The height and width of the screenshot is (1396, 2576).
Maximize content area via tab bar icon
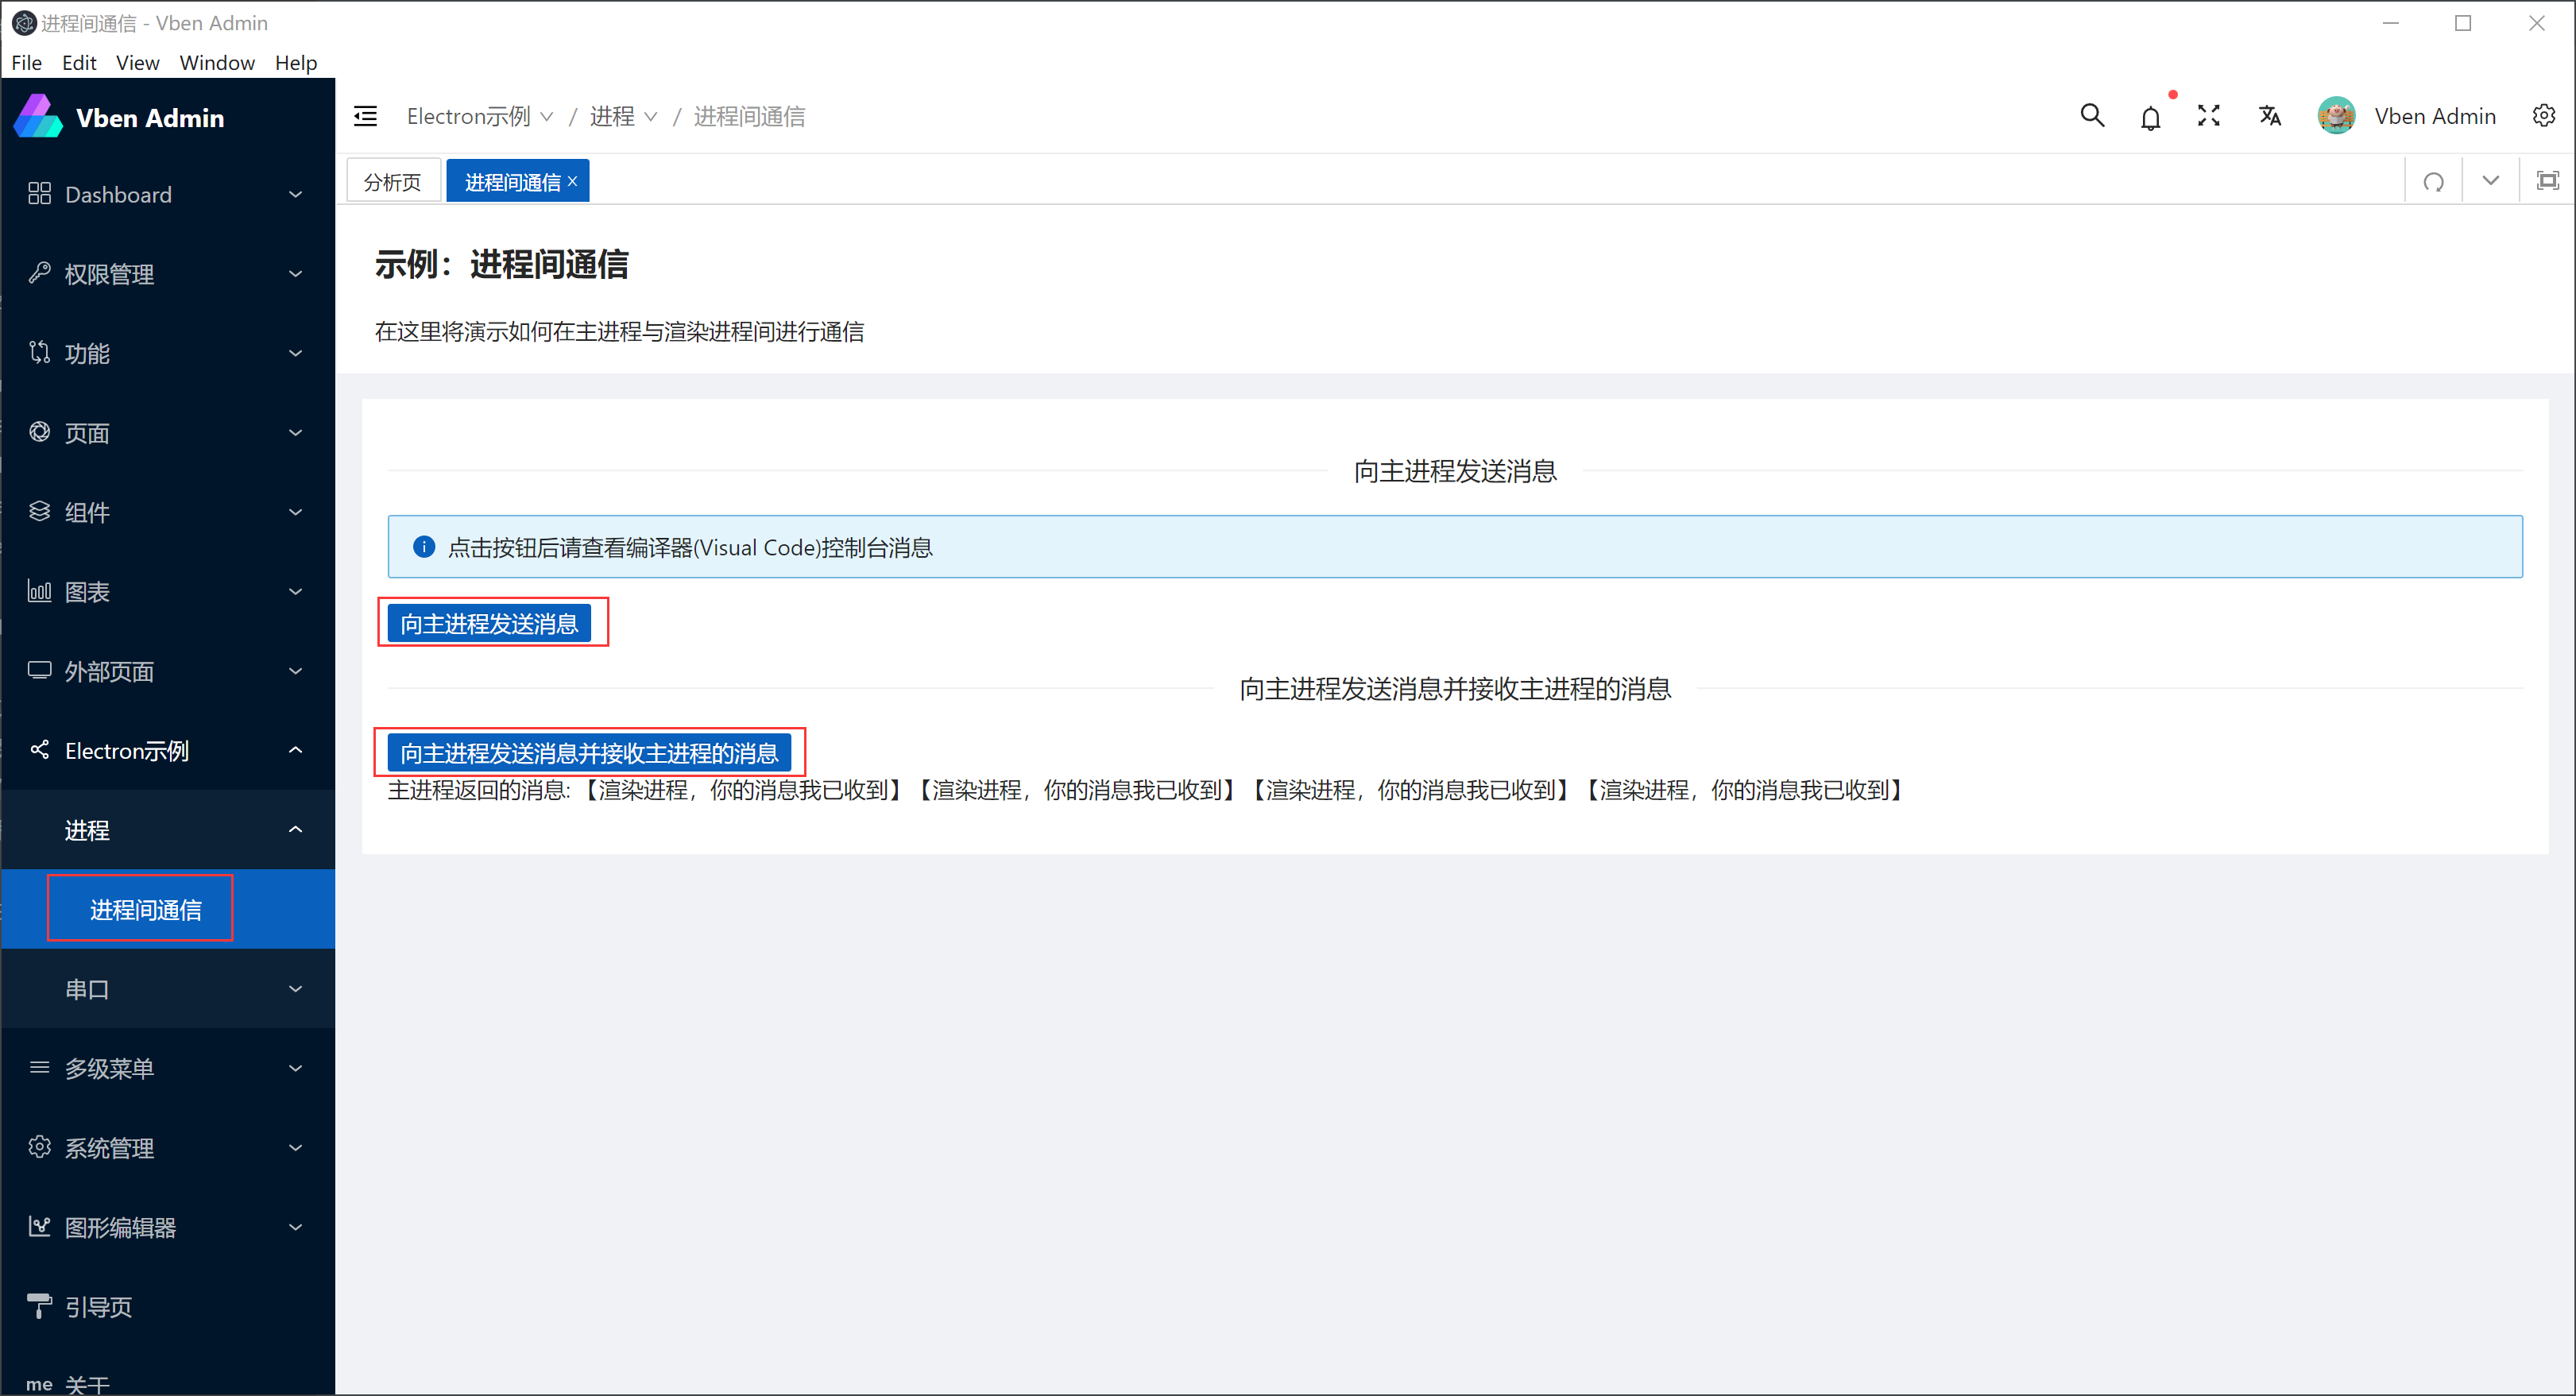[x=2547, y=181]
